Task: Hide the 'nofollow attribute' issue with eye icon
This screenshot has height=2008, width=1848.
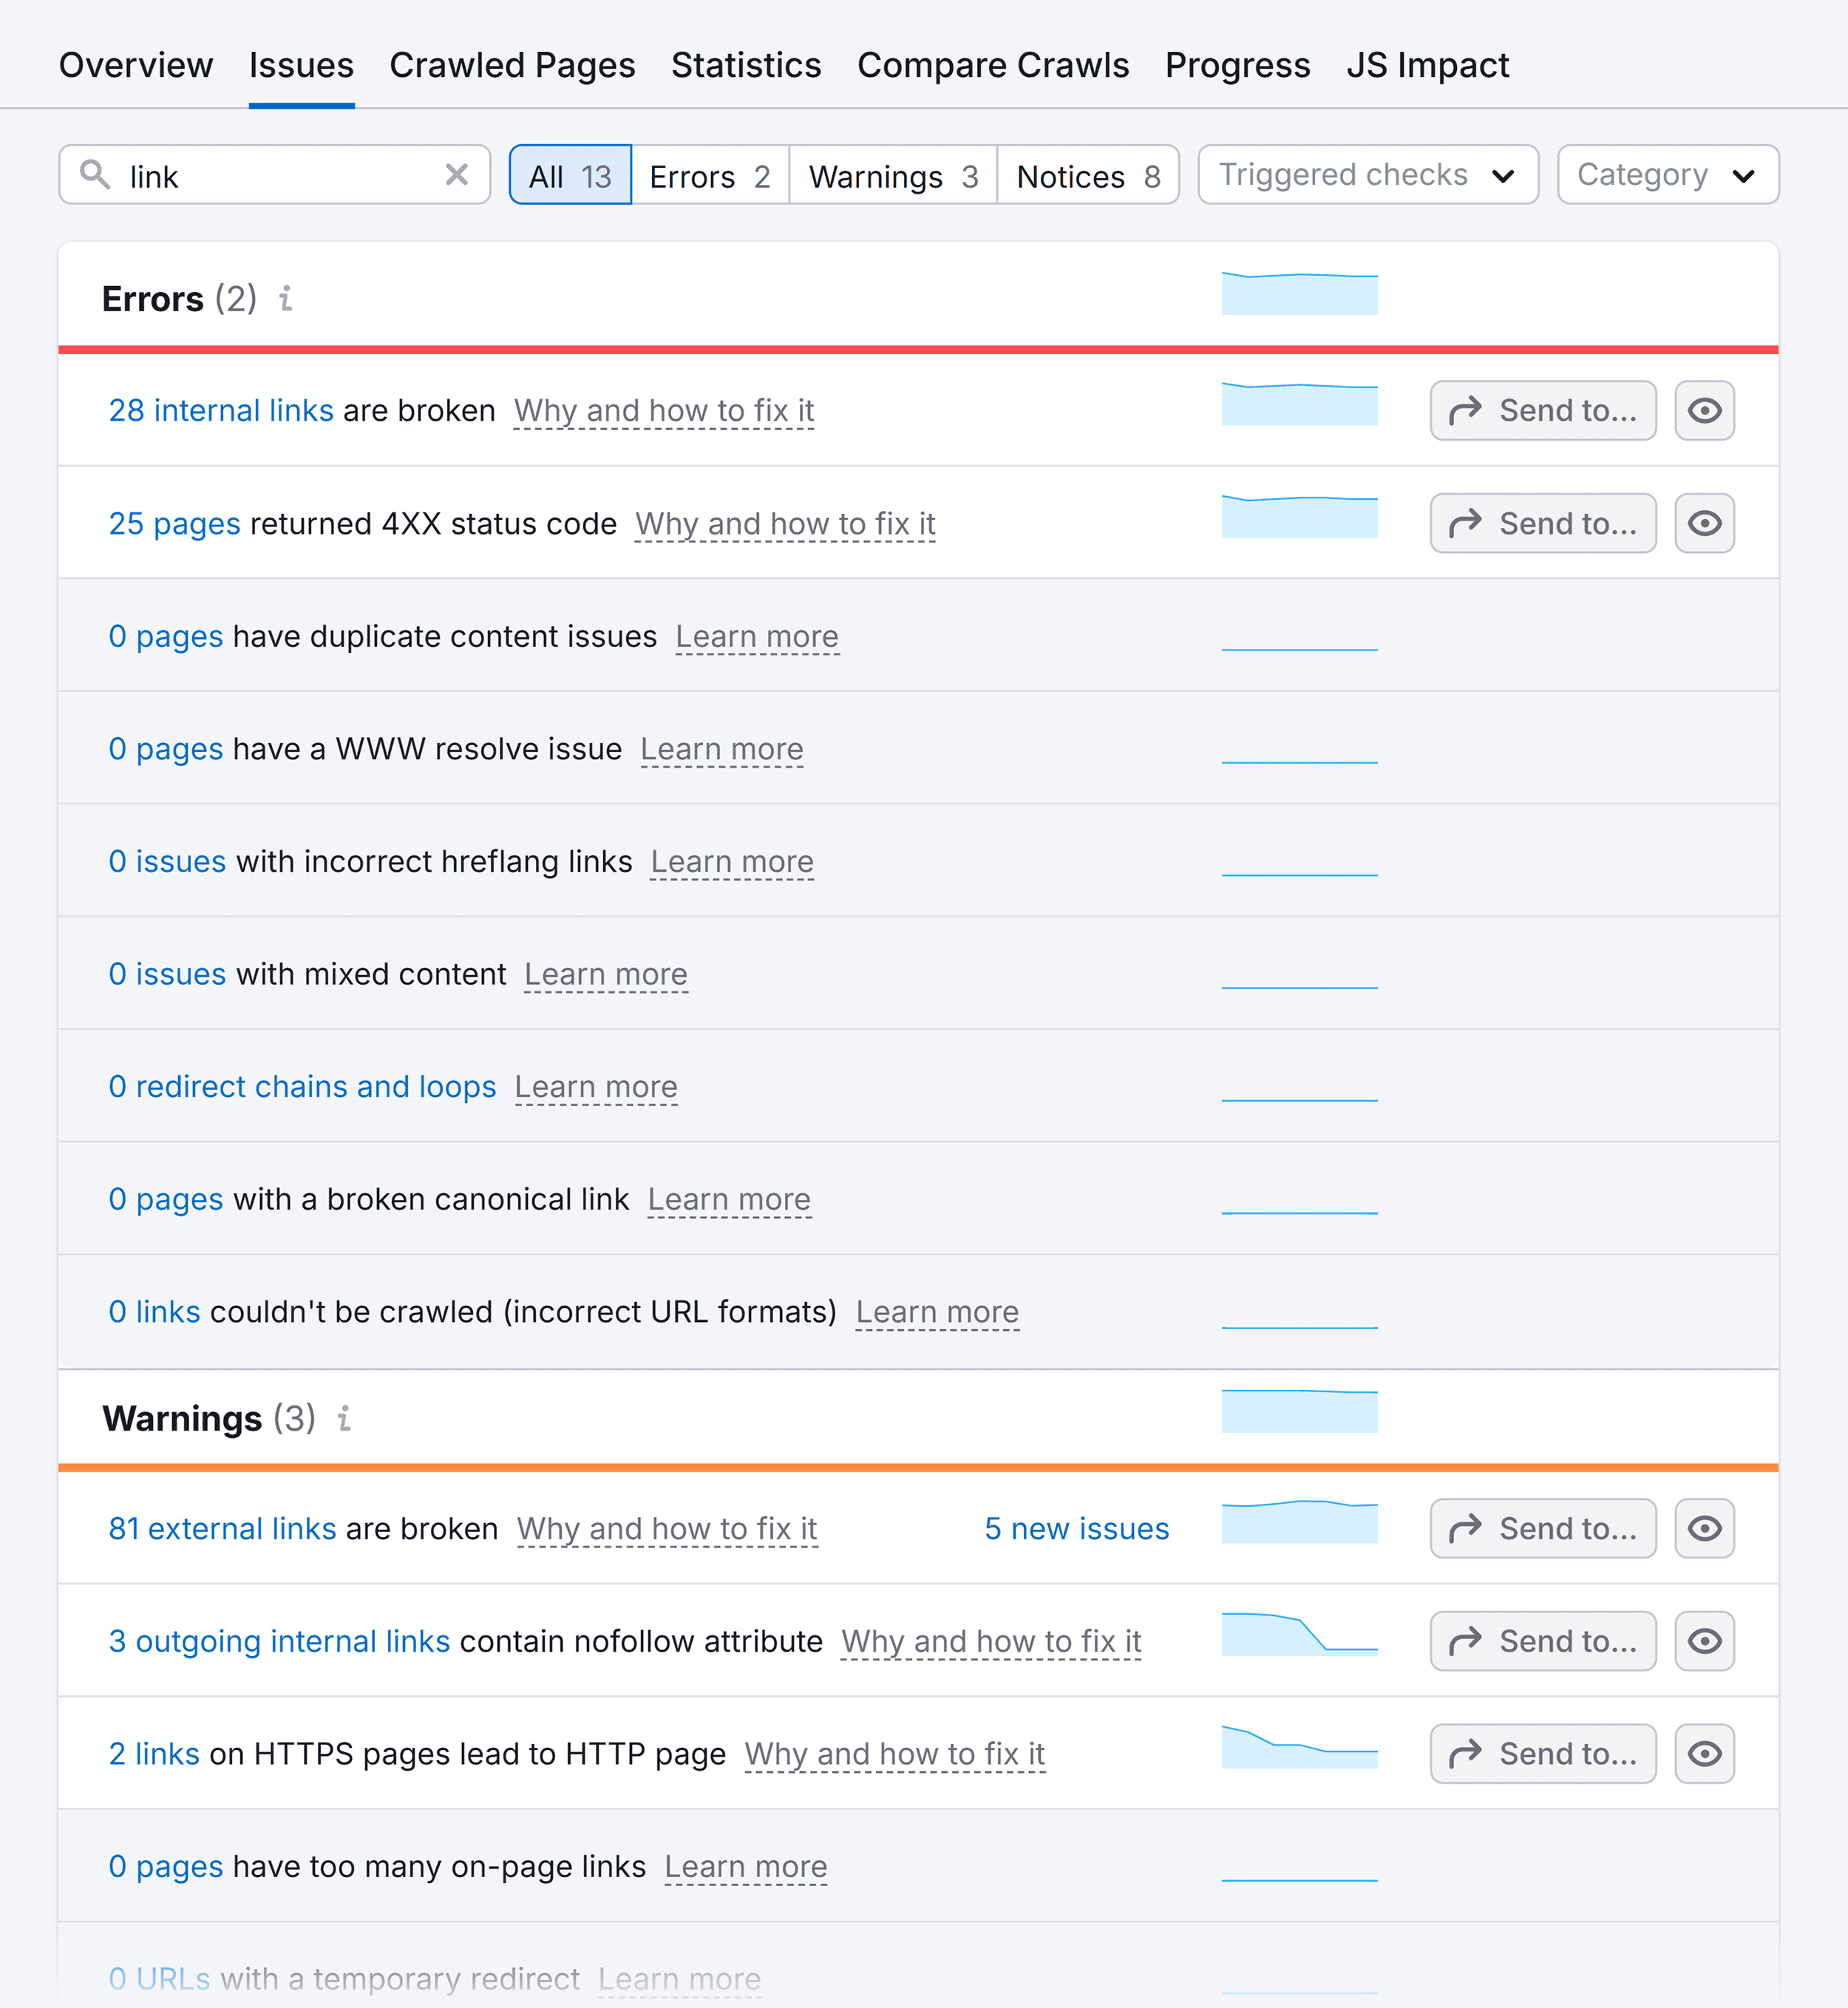Action: [x=1704, y=1641]
